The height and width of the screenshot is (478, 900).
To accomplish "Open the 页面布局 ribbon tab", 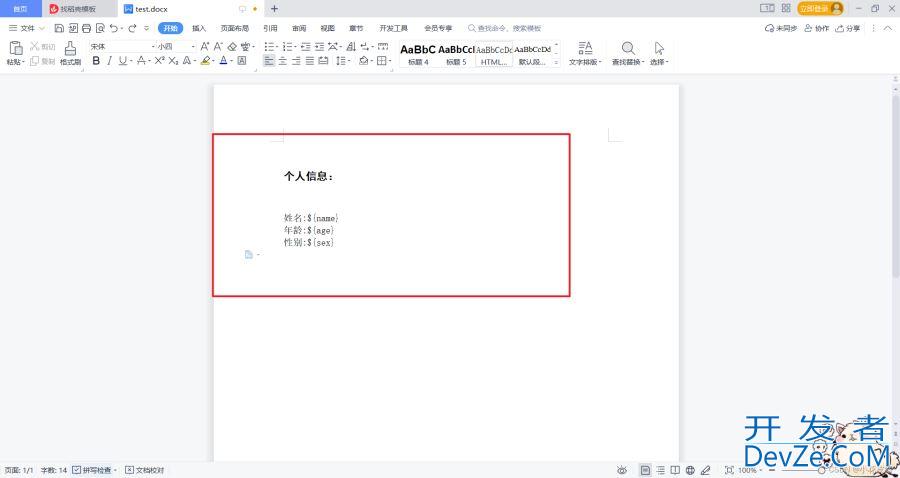I will click(x=234, y=28).
